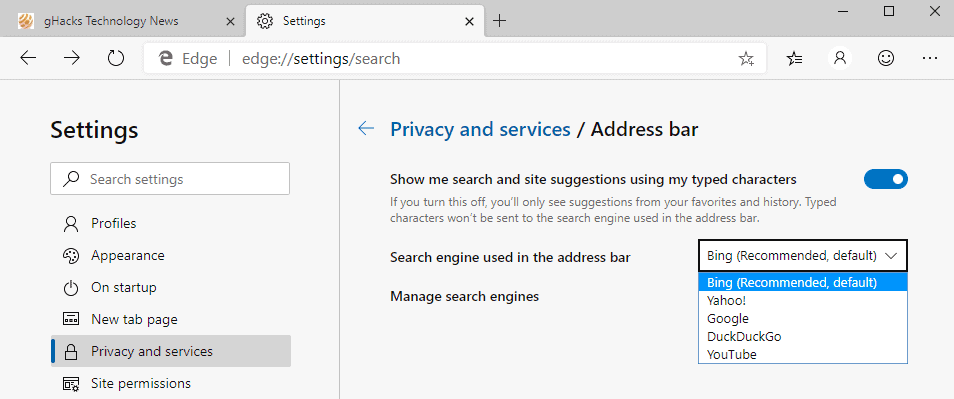Switch to gHacks Technology News tab

click(122, 21)
